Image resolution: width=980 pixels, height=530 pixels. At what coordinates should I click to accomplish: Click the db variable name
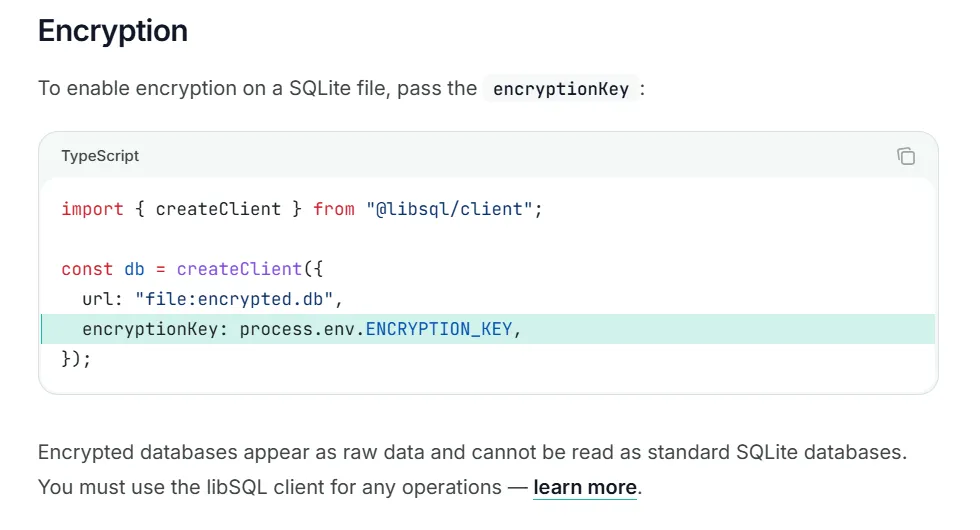(x=134, y=269)
